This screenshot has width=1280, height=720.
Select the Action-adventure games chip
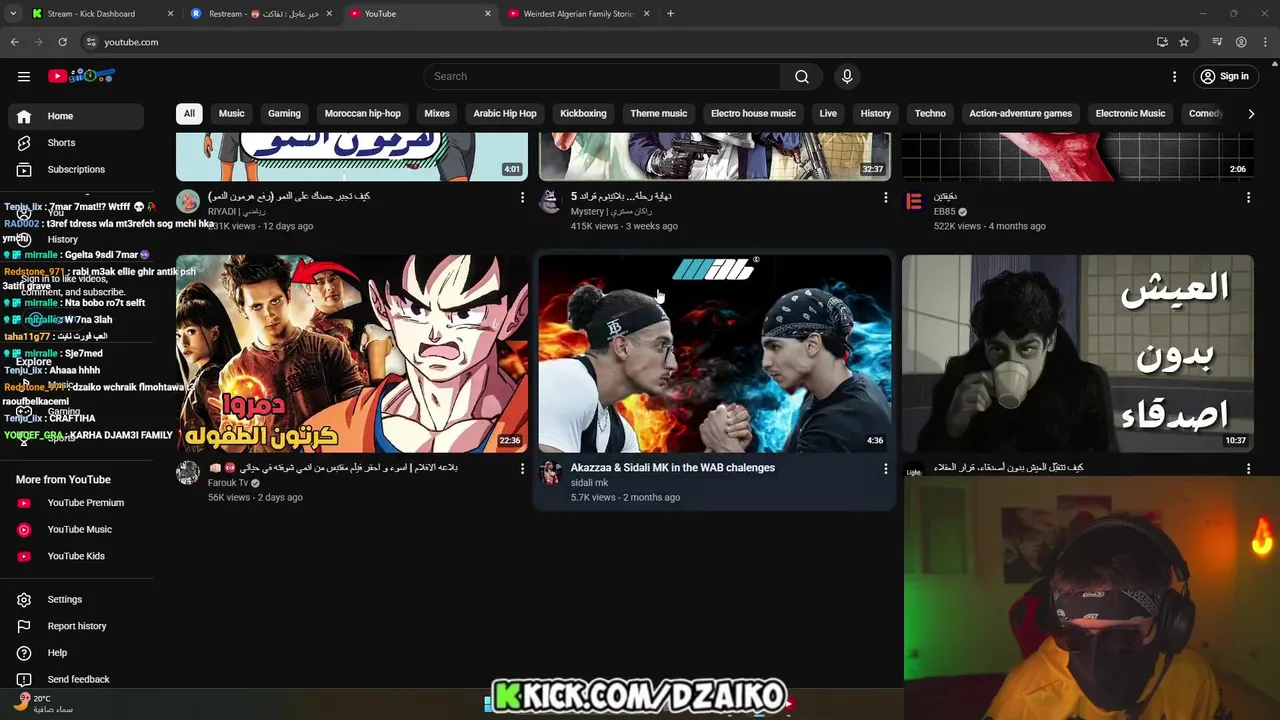coord(1020,113)
